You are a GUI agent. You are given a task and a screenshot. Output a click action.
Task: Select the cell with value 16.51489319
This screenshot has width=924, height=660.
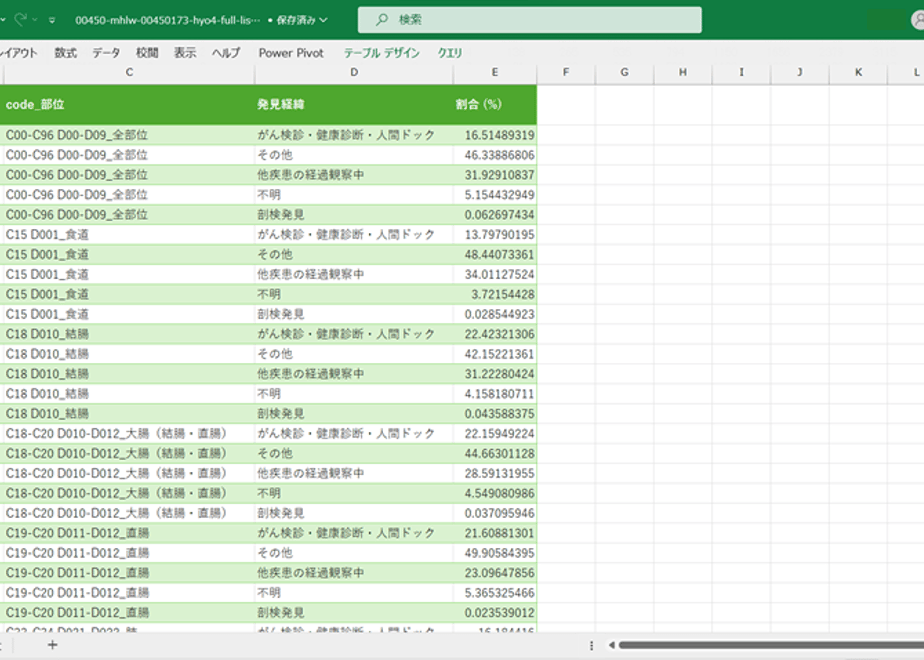click(x=495, y=135)
